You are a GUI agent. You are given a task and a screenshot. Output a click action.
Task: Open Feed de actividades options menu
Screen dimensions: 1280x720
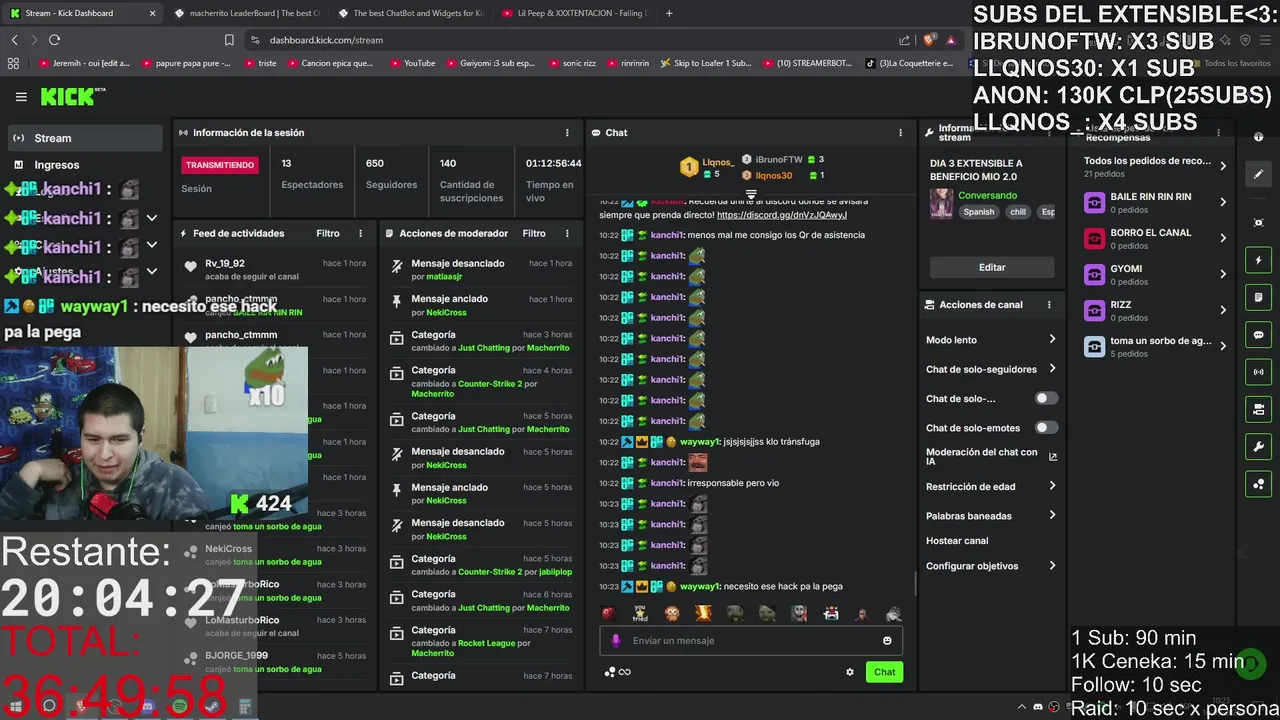tap(361, 233)
